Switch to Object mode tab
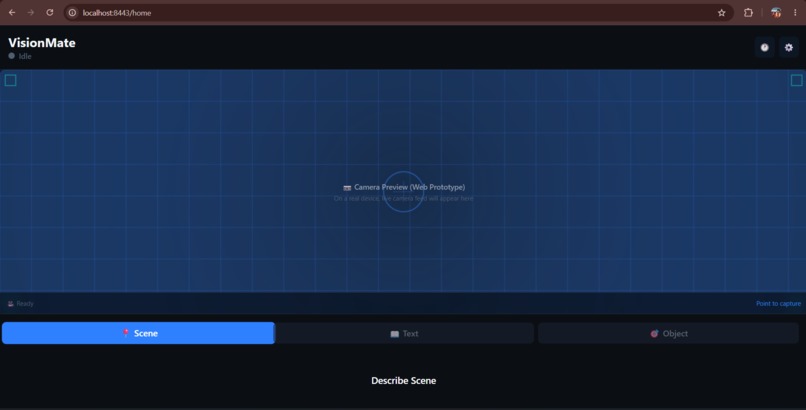The image size is (806, 410). [668, 333]
